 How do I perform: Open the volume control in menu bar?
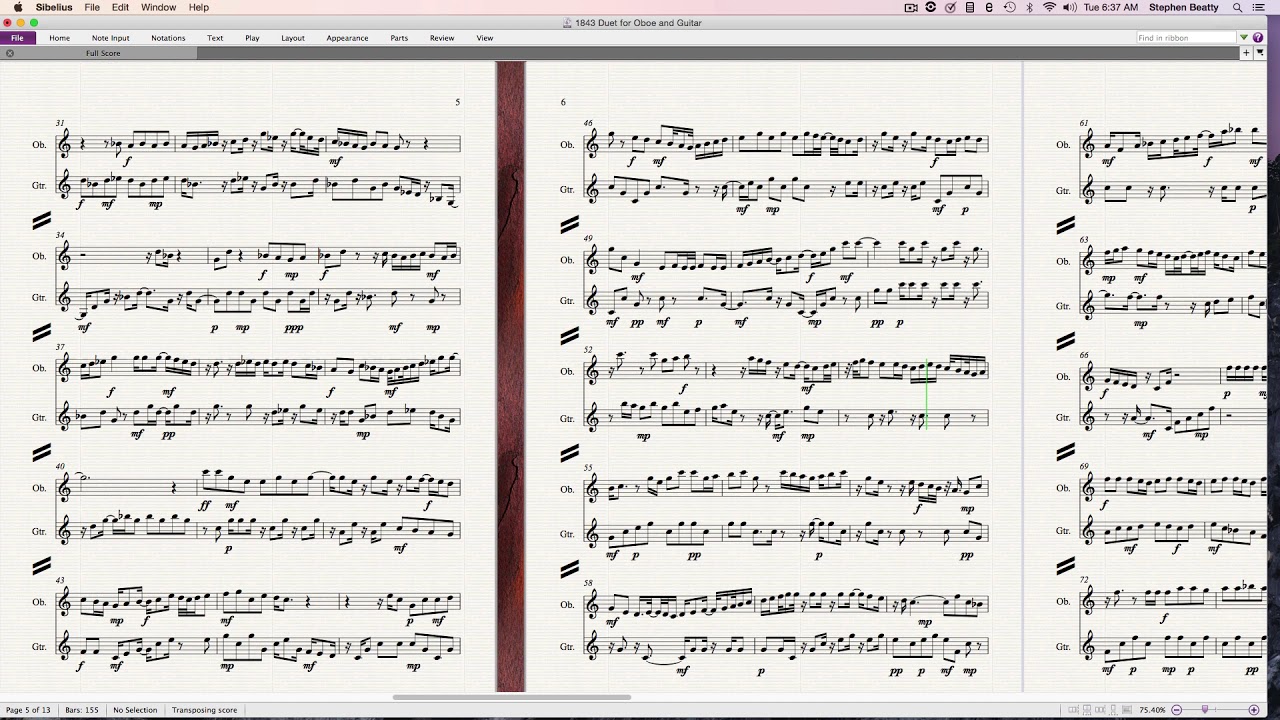1068,7
